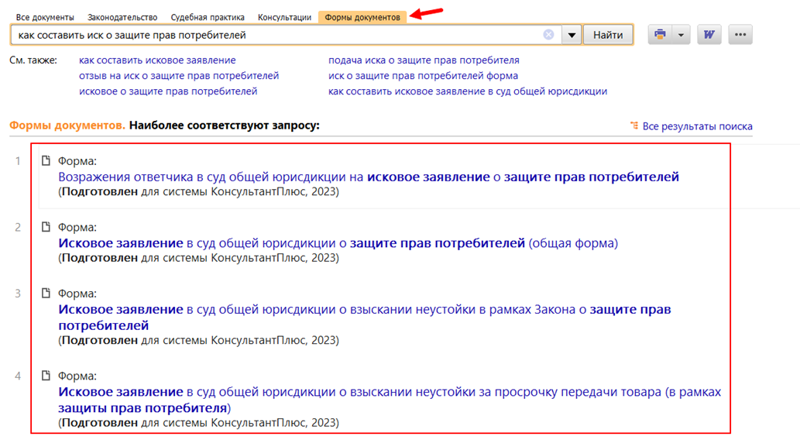Open Возражения ответчика в суд общей юрисдикции form
The width and height of the screenshot is (800, 440).
click(x=368, y=177)
